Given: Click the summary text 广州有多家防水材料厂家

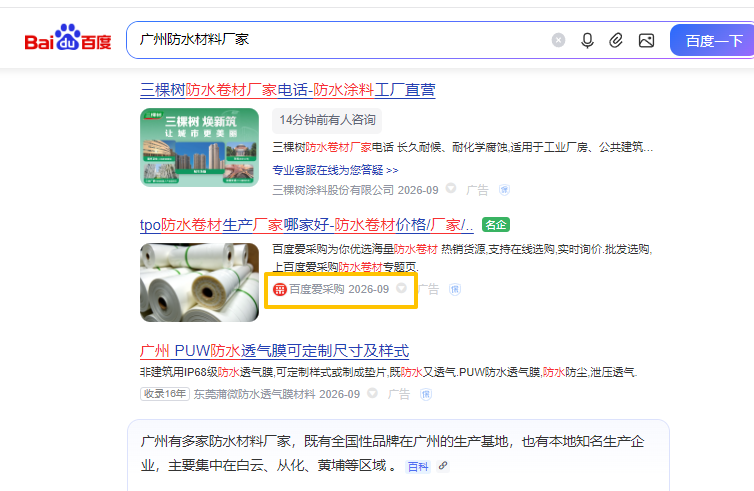Looking at the screenshot, I should (215, 441).
